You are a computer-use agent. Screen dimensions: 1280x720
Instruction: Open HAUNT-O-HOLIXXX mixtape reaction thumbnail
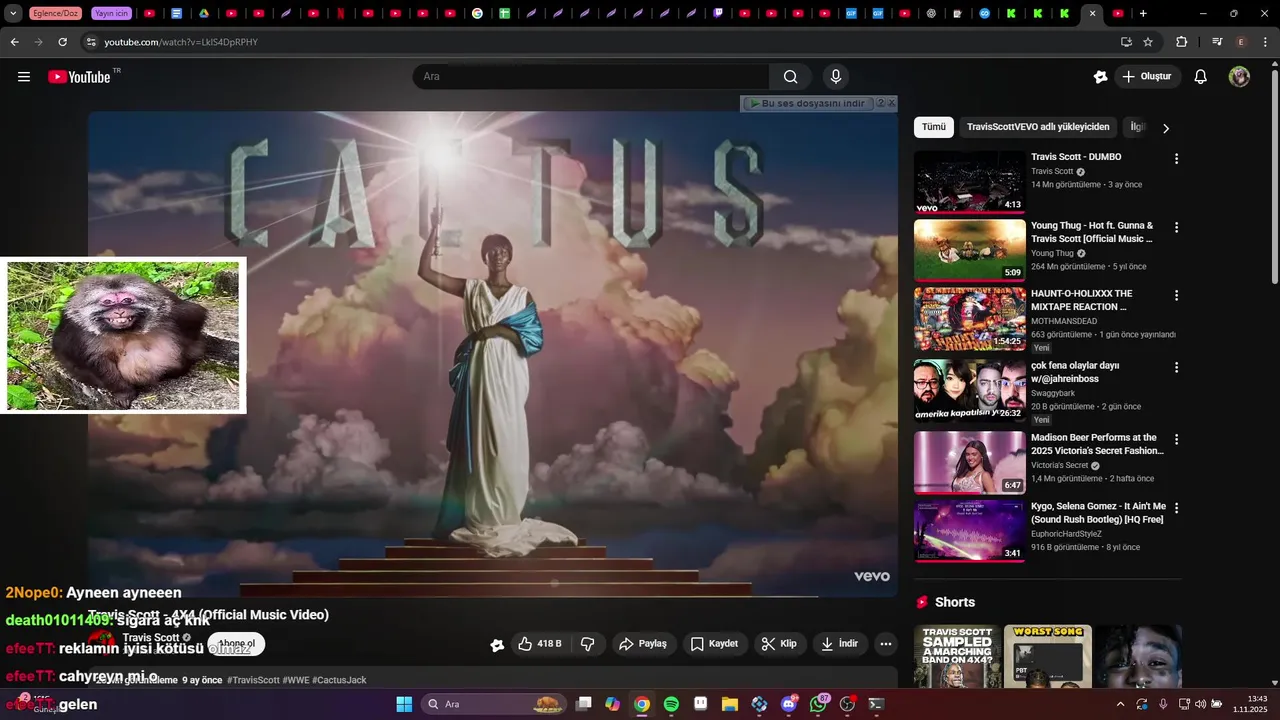click(969, 319)
